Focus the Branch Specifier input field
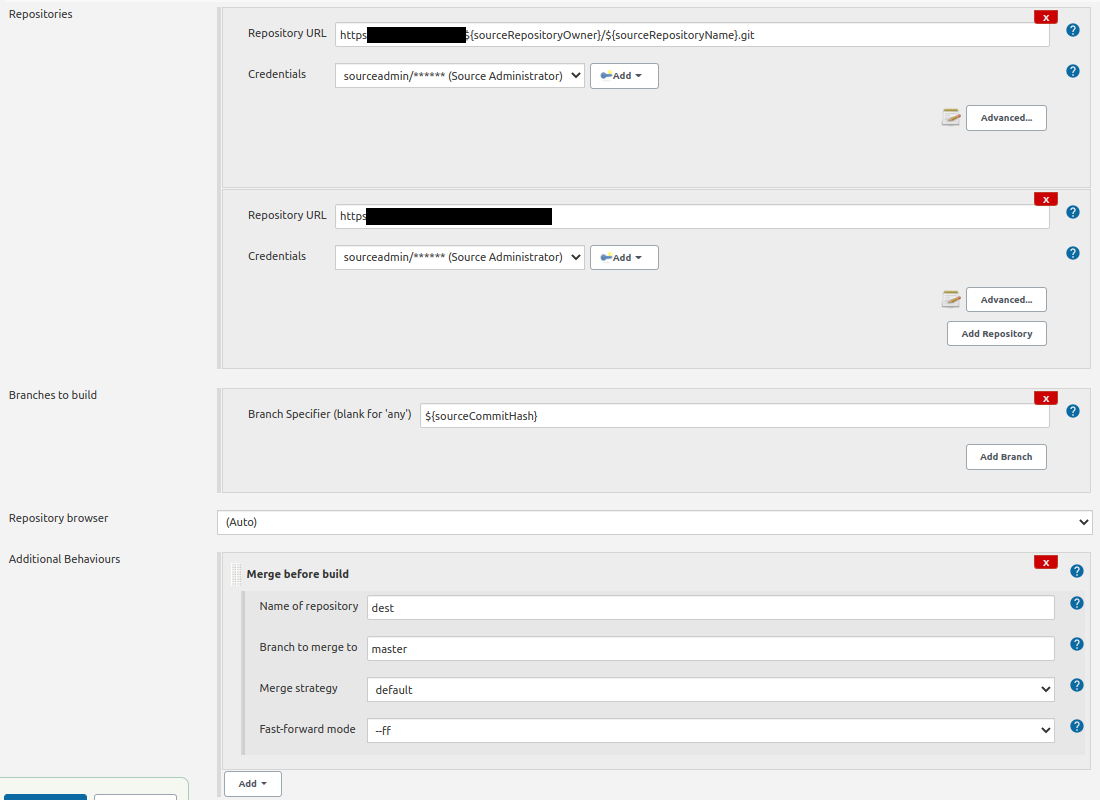The image size is (1100, 800). click(x=735, y=415)
